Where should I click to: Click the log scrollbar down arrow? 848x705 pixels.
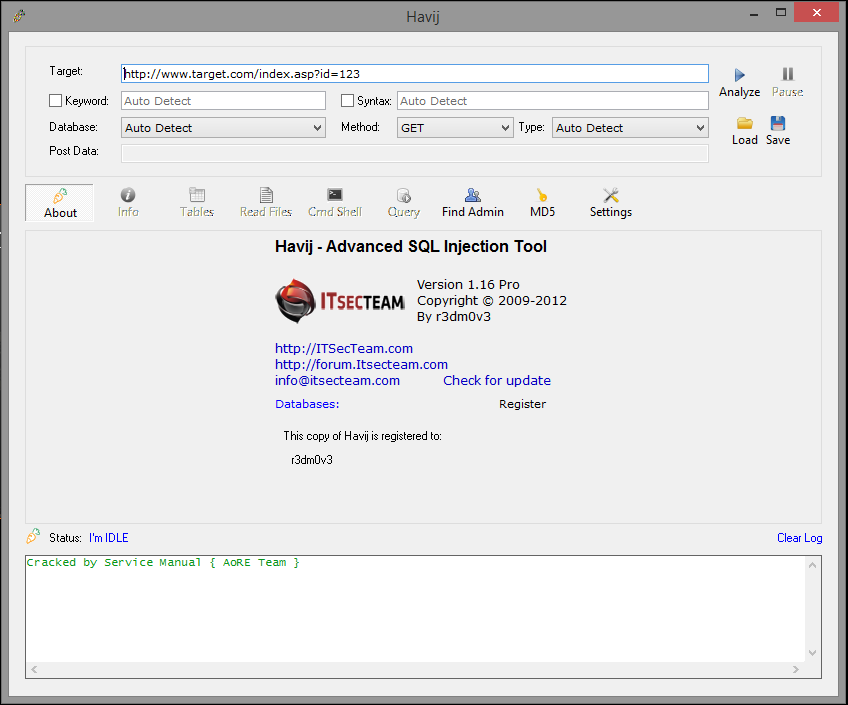[812, 653]
